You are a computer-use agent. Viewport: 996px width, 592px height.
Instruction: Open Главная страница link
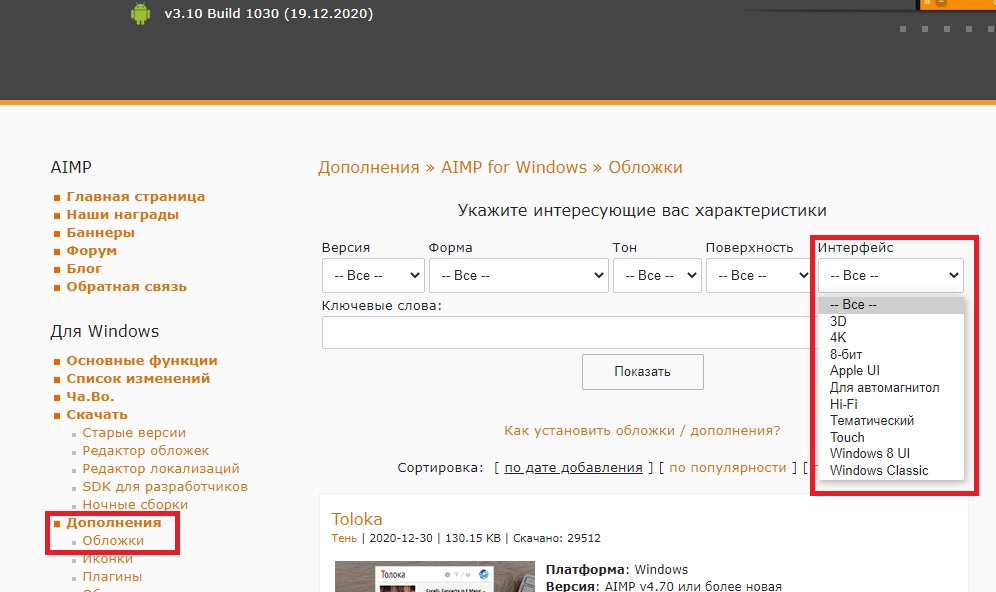pos(135,197)
